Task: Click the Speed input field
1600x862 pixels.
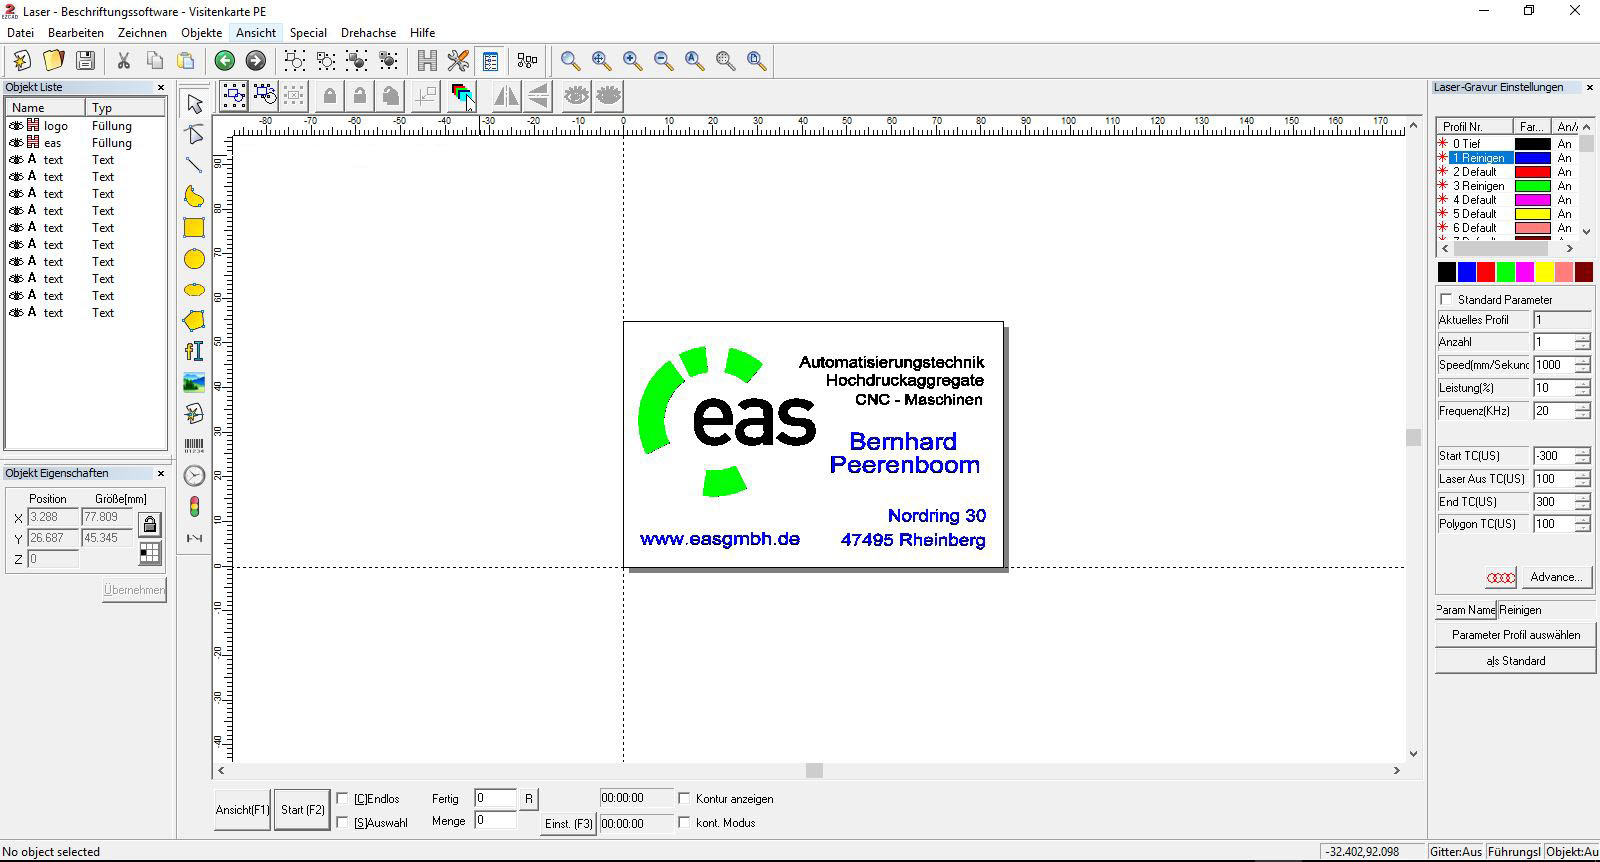Action: pyautogui.click(x=1553, y=365)
